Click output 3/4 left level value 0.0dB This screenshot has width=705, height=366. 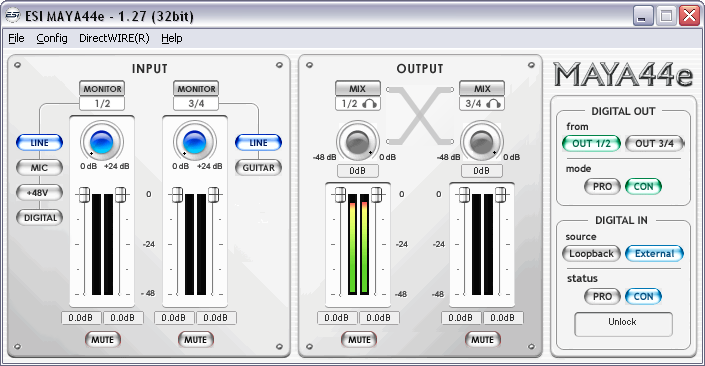point(461,318)
